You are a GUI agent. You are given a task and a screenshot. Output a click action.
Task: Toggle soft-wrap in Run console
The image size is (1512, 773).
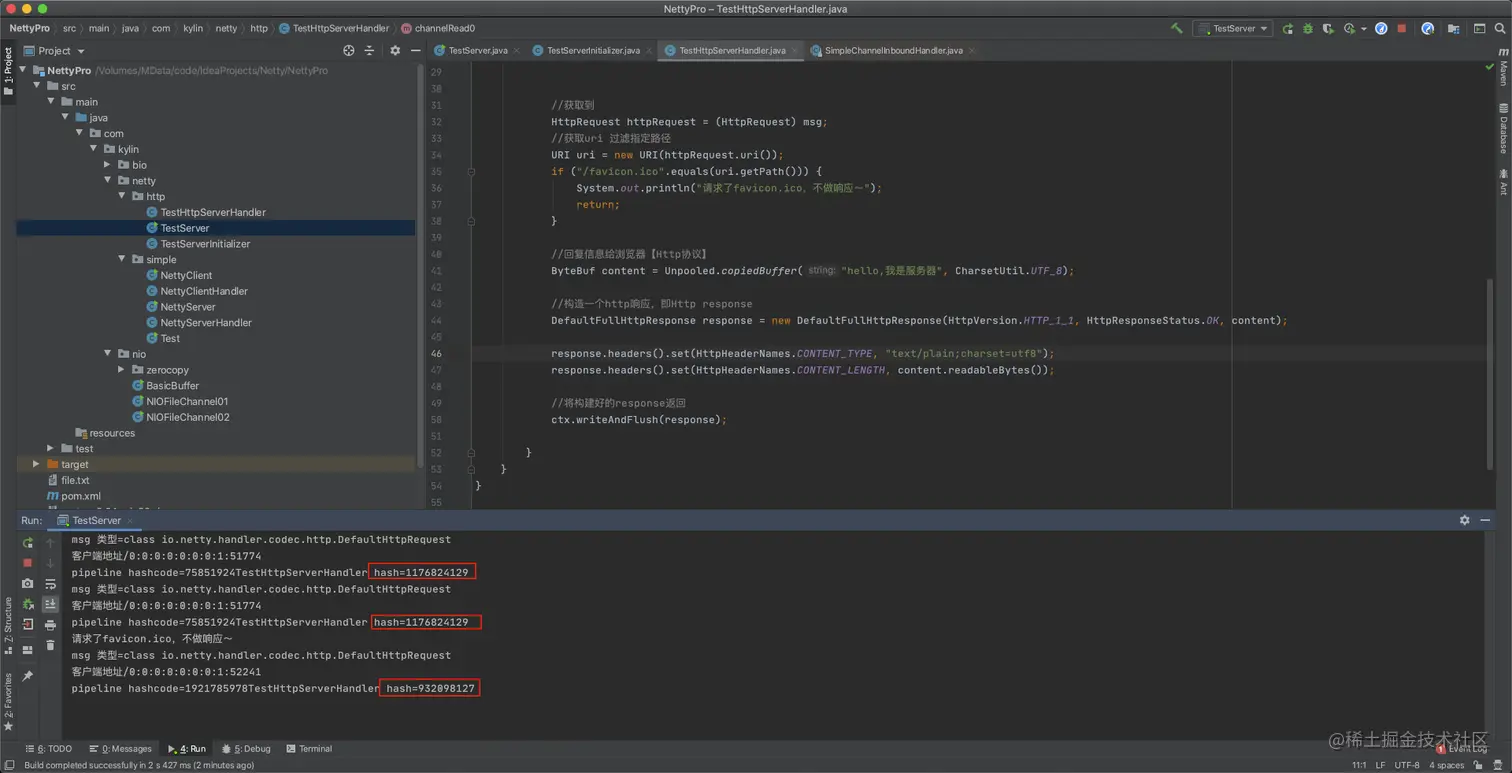coord(50,584)
